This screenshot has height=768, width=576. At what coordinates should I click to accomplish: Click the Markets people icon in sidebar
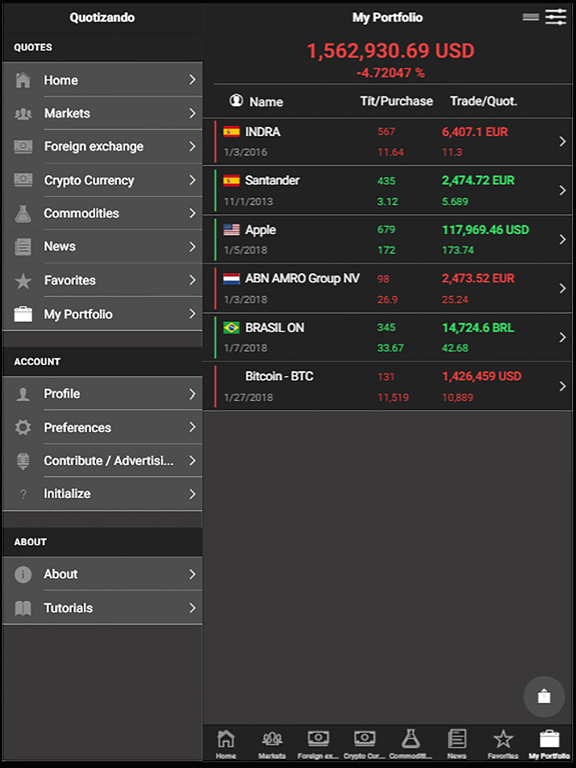point(23,114)
